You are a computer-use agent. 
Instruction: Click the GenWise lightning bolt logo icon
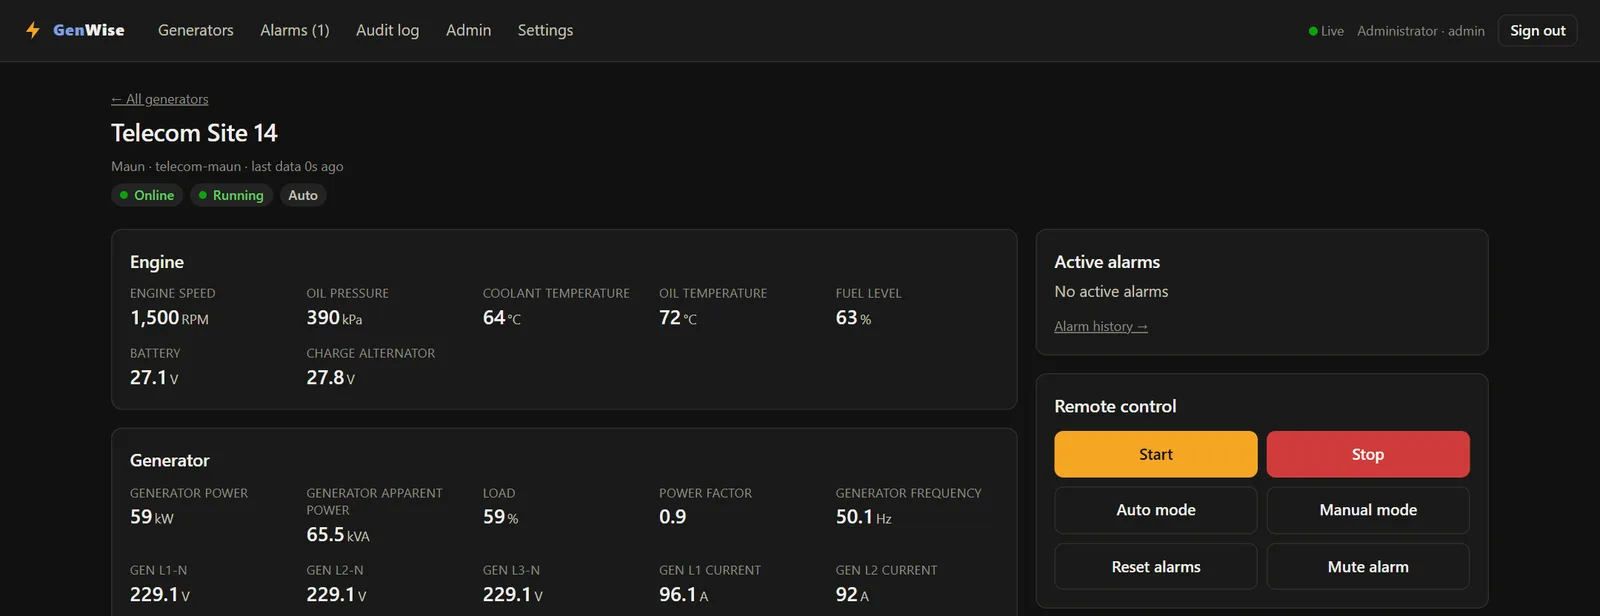pos(33,30)
